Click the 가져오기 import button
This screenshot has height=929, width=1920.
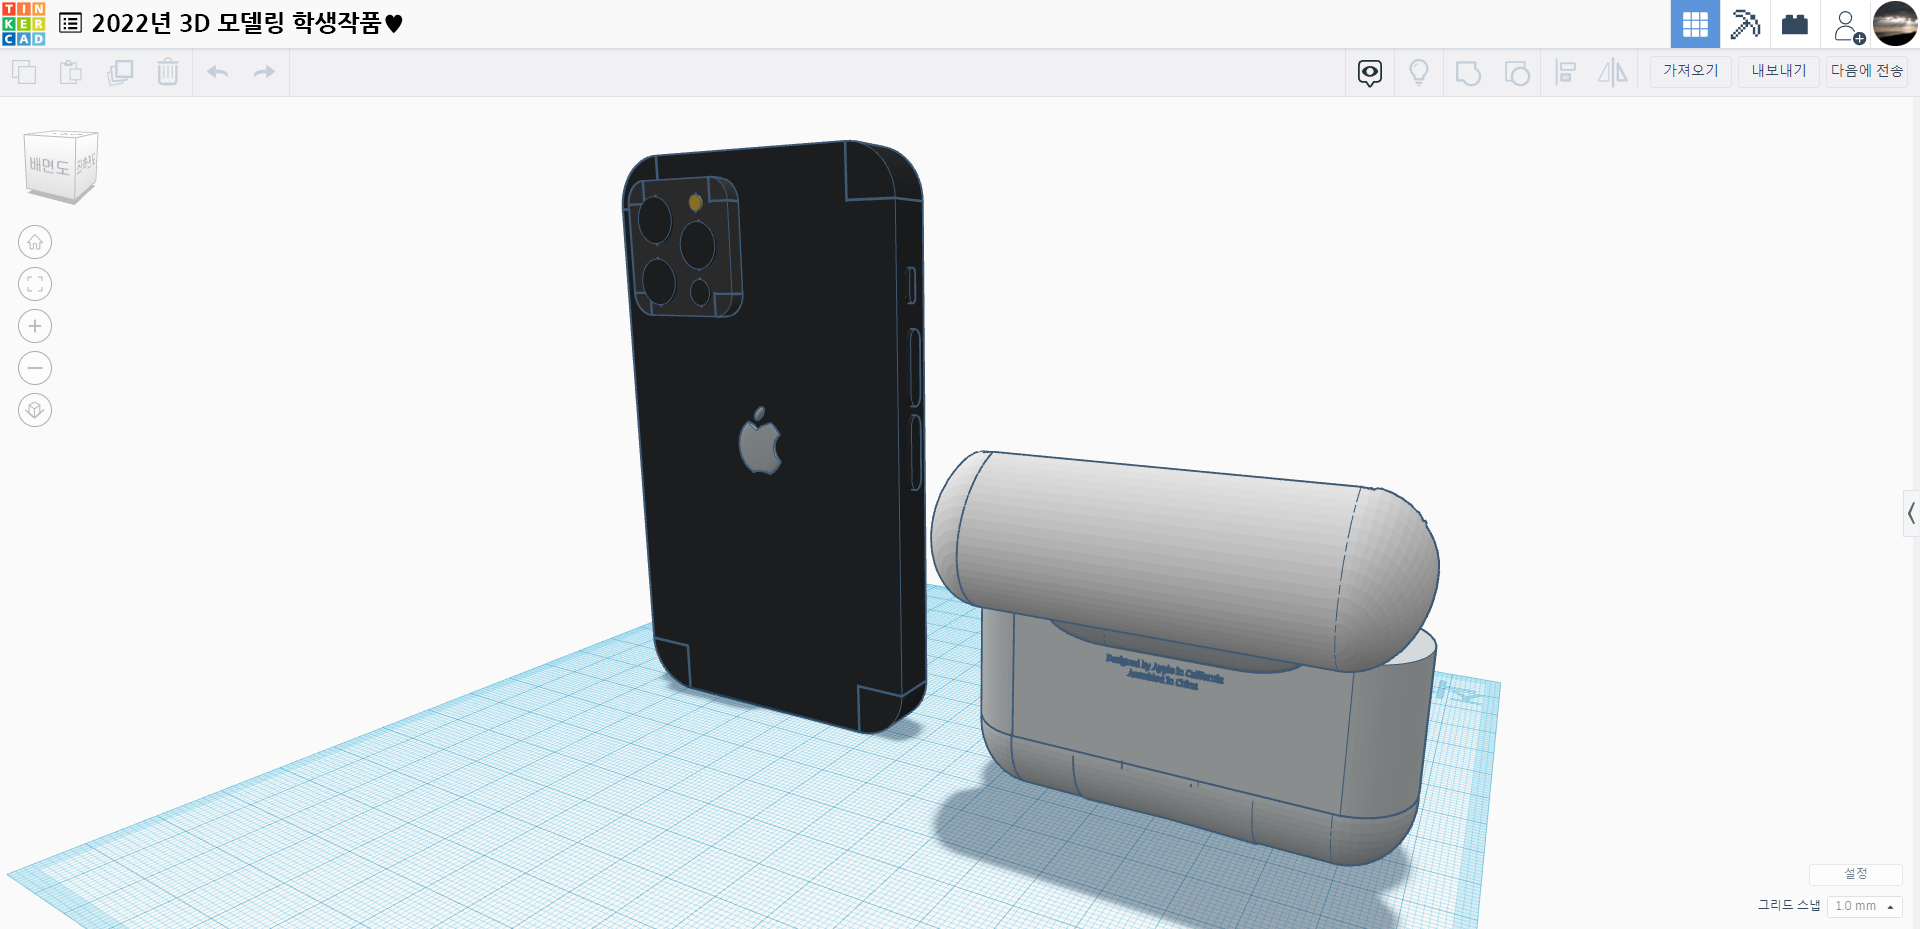1691,71
